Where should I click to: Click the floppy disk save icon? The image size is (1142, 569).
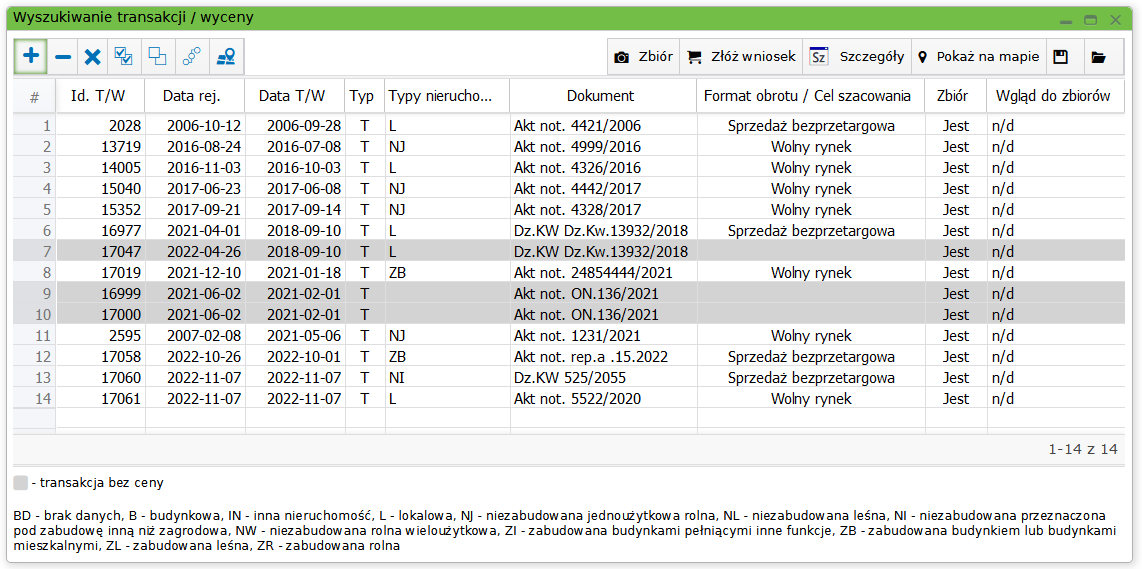[x=1061, y=57]
